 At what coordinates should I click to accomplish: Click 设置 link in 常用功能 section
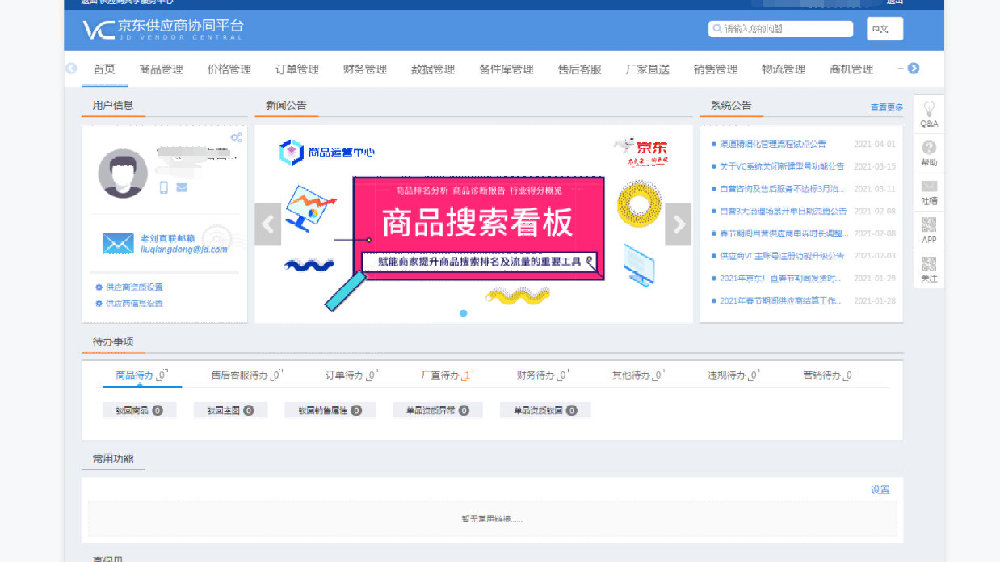click(880, 489)
